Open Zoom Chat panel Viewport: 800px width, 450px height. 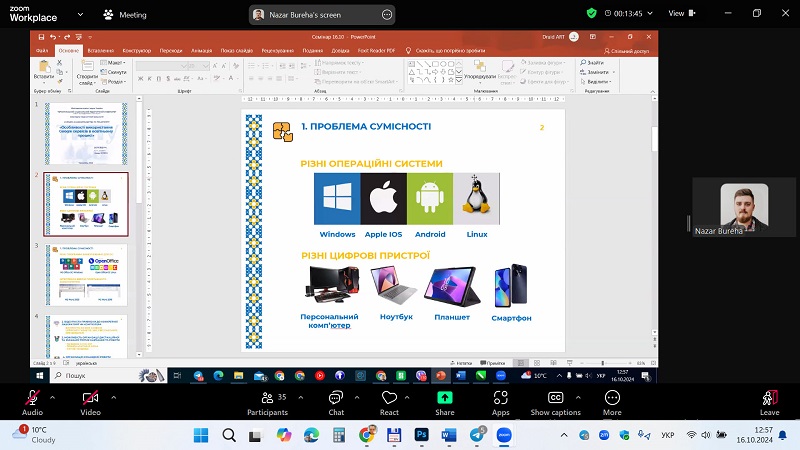click(x=336, y=403)
